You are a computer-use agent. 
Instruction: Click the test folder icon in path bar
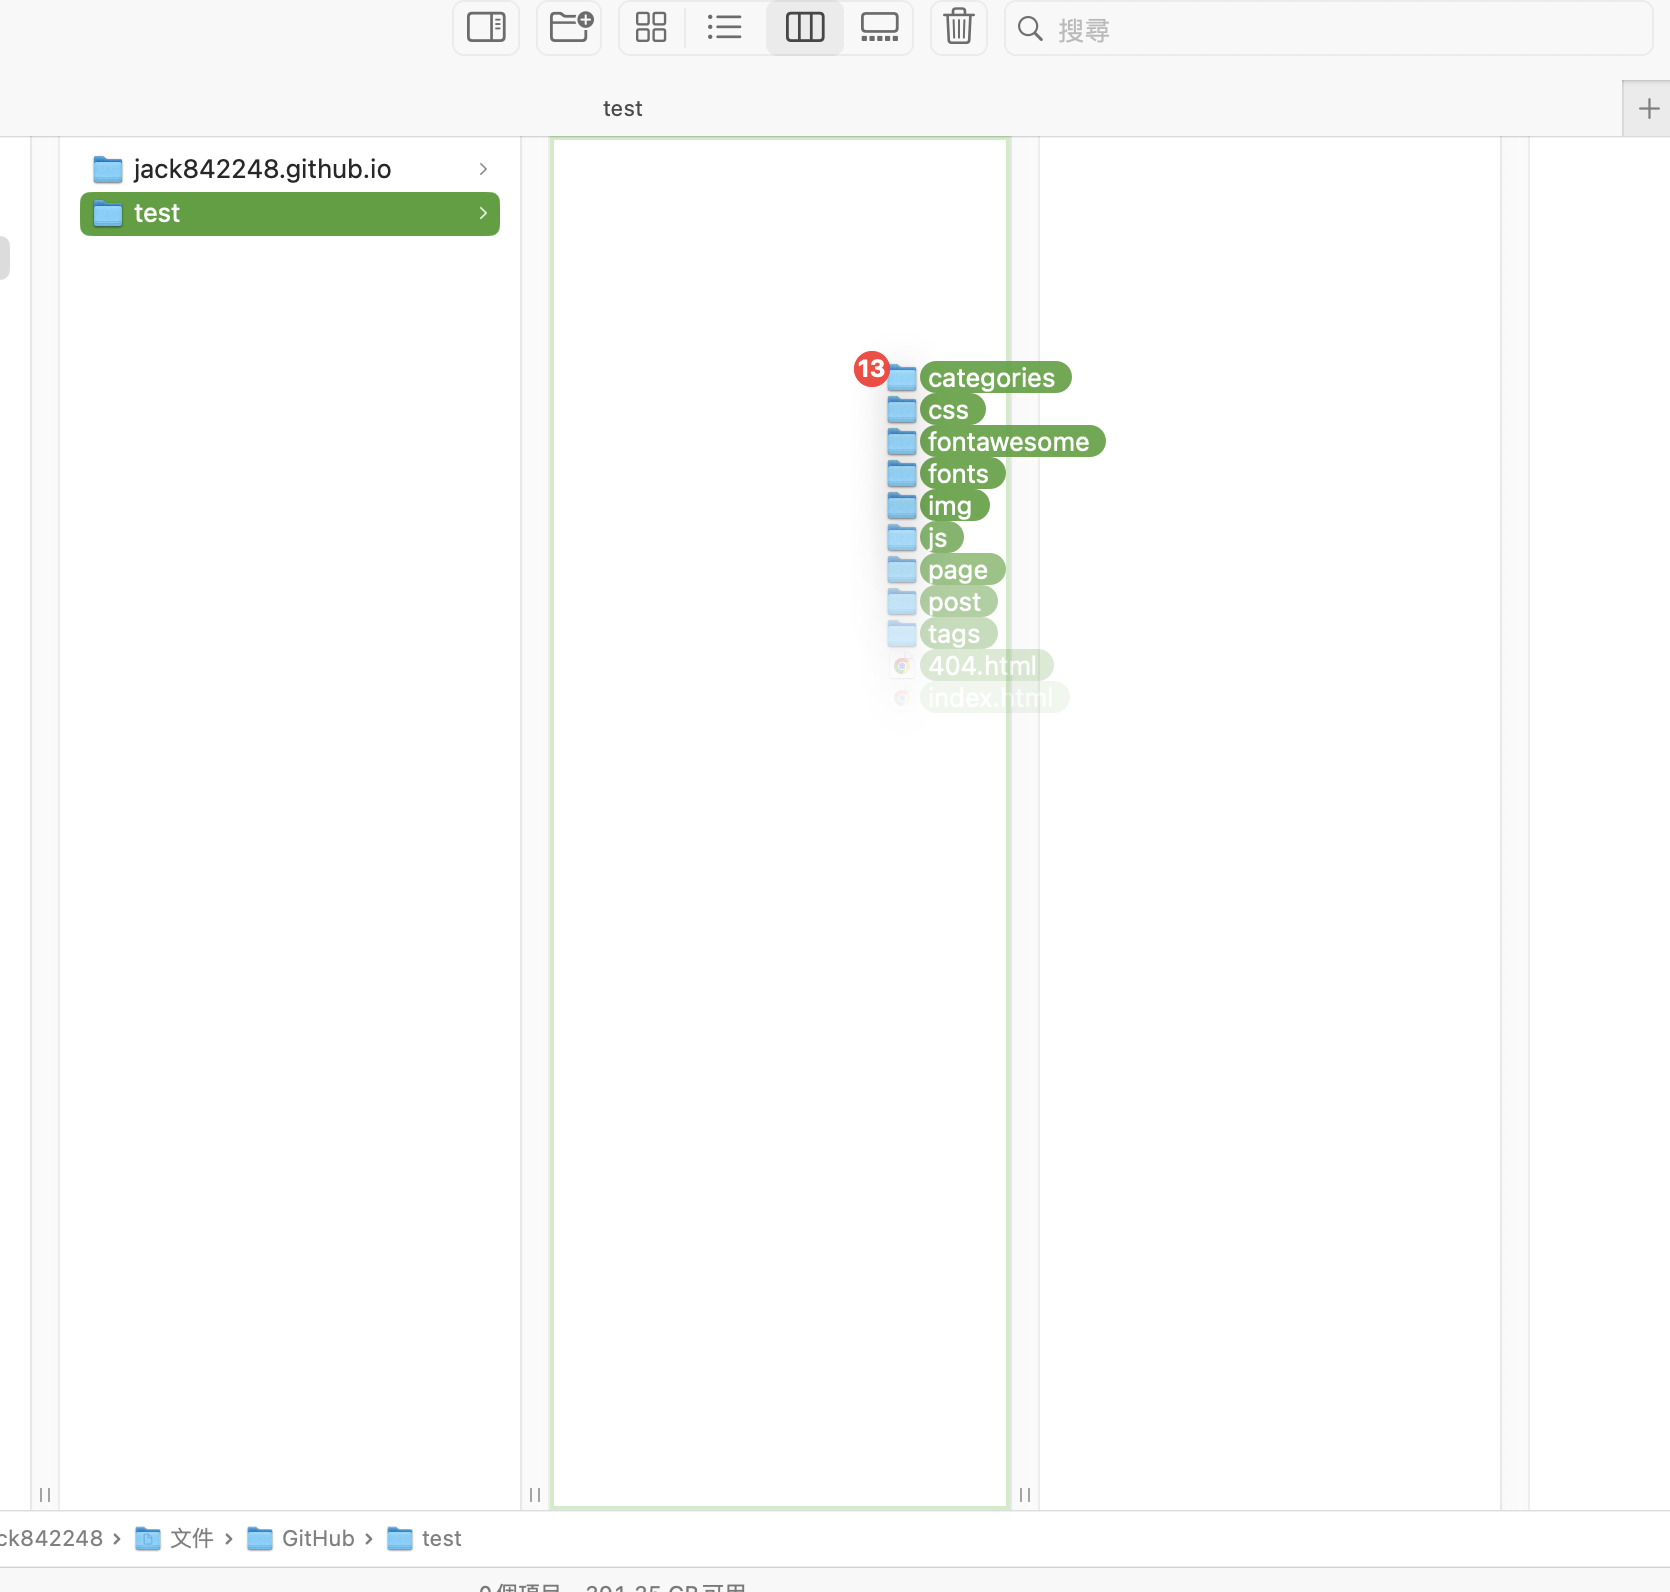click(400, 1538)
